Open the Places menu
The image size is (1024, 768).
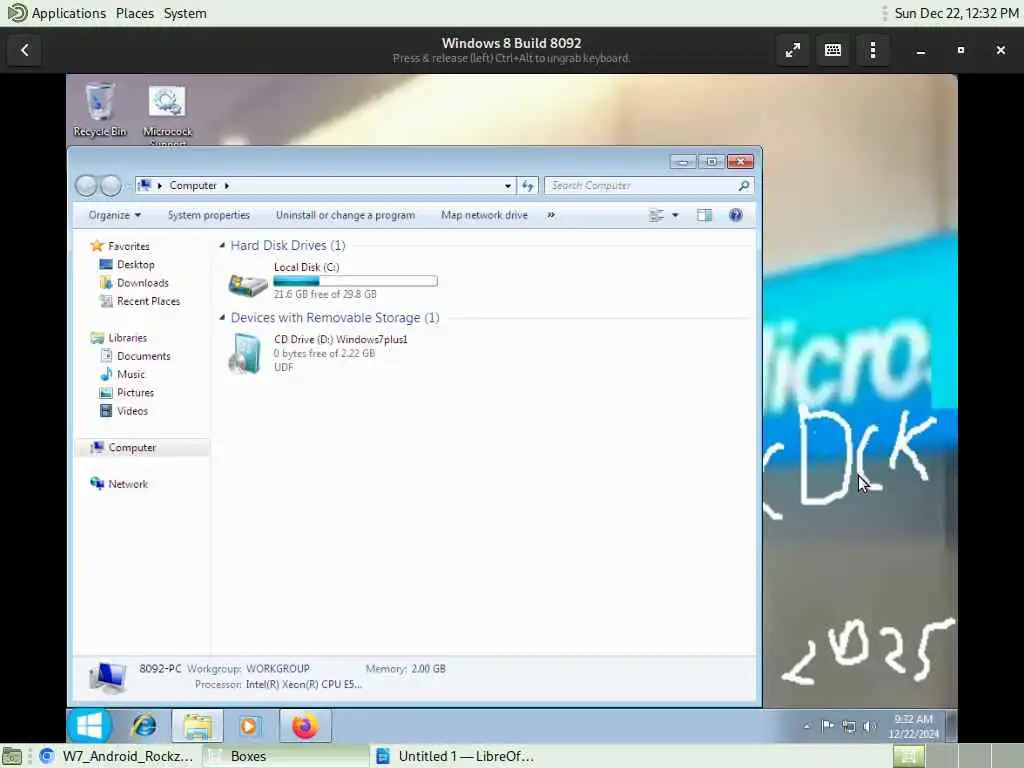pyautogui.click(x=135, y=13)
